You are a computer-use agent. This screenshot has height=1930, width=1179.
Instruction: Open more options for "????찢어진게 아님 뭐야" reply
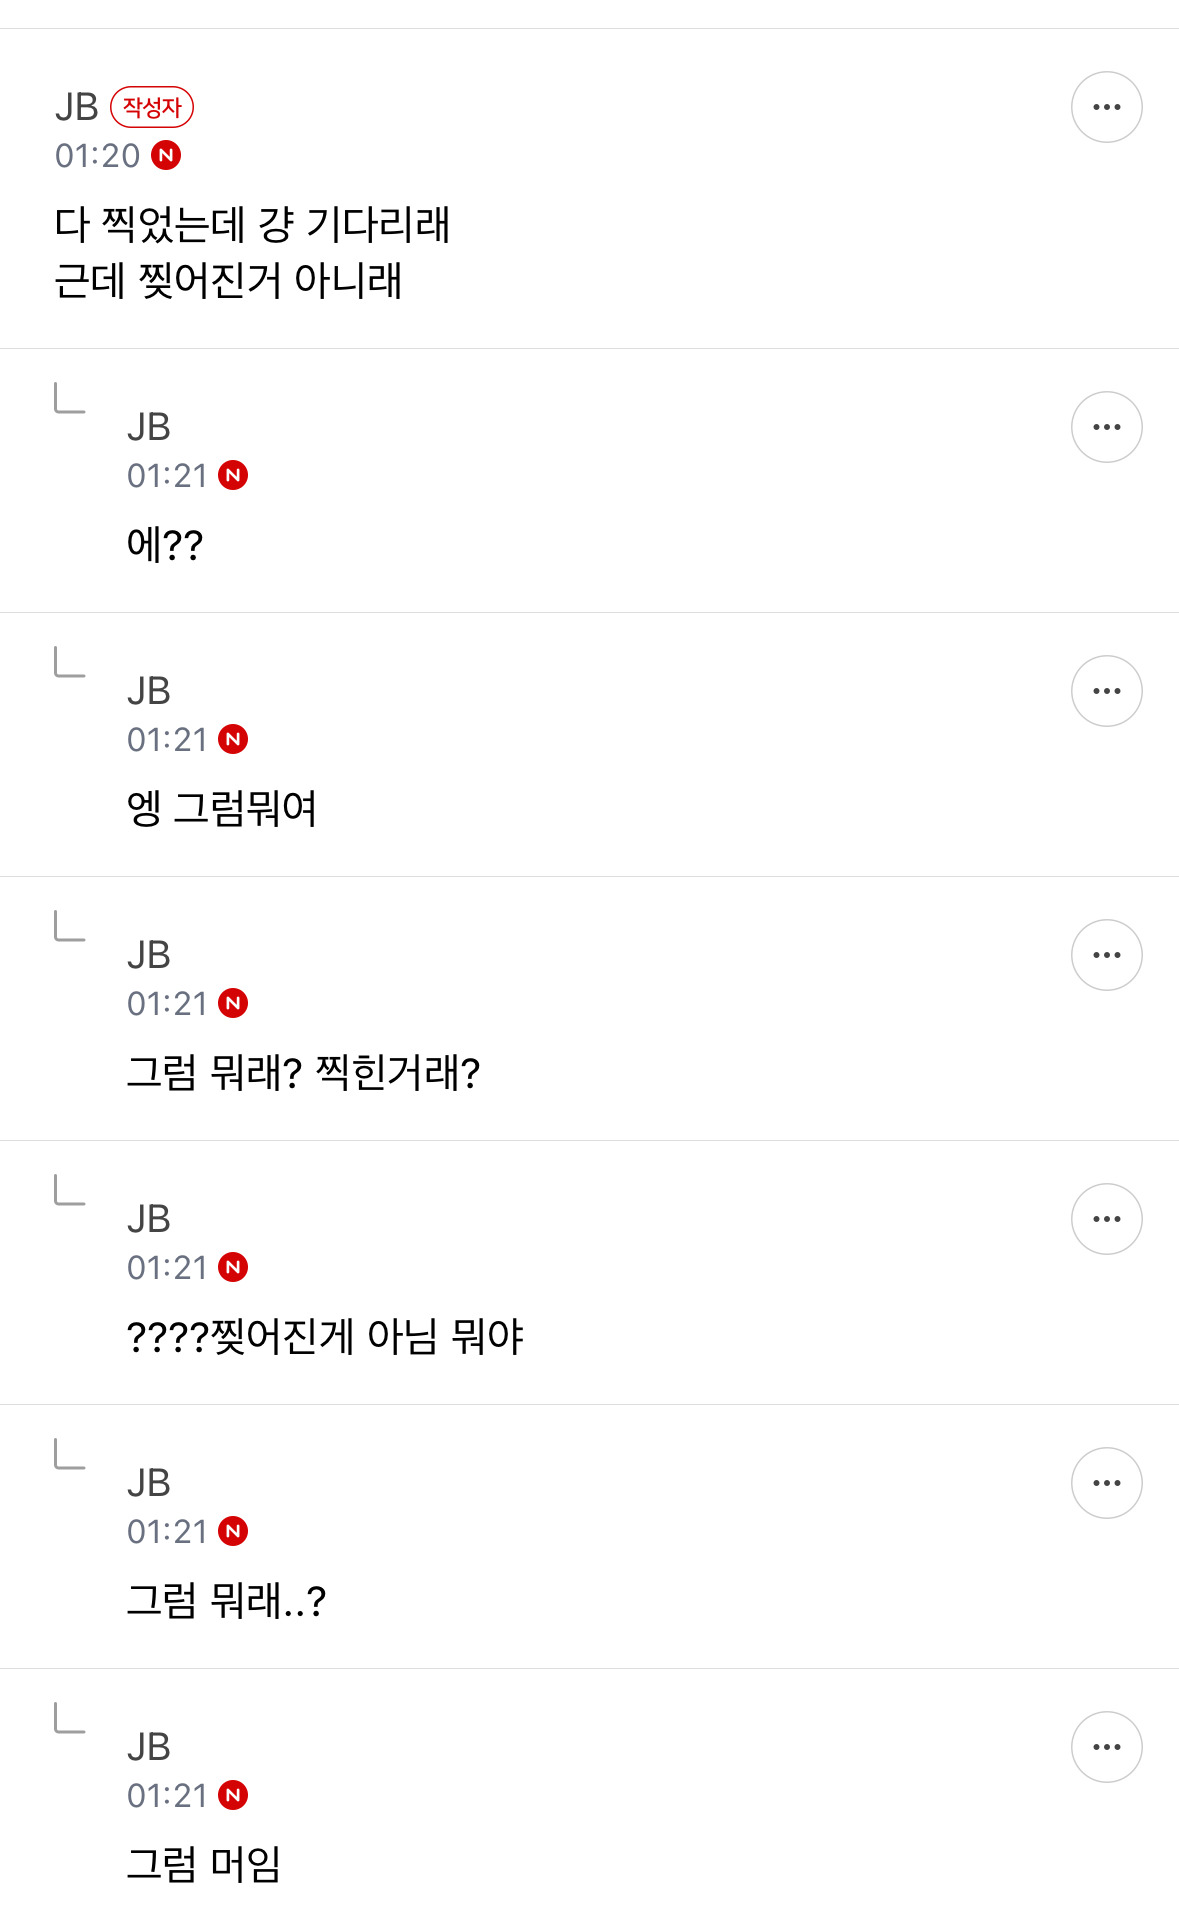[x=1106, y=1219]
